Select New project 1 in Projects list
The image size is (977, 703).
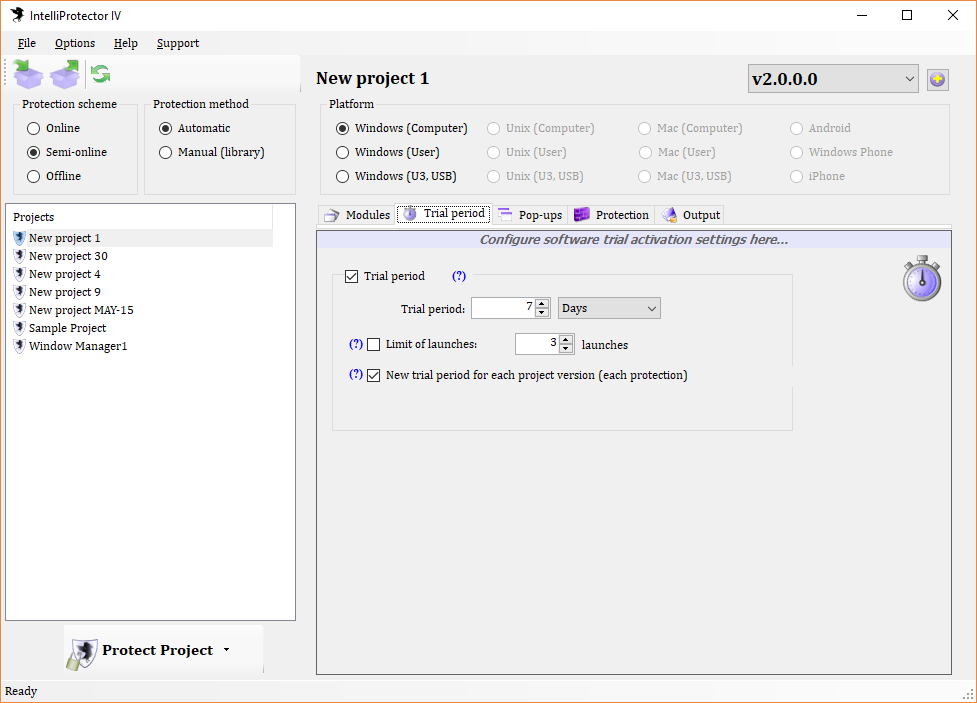(x=142, y=237)
